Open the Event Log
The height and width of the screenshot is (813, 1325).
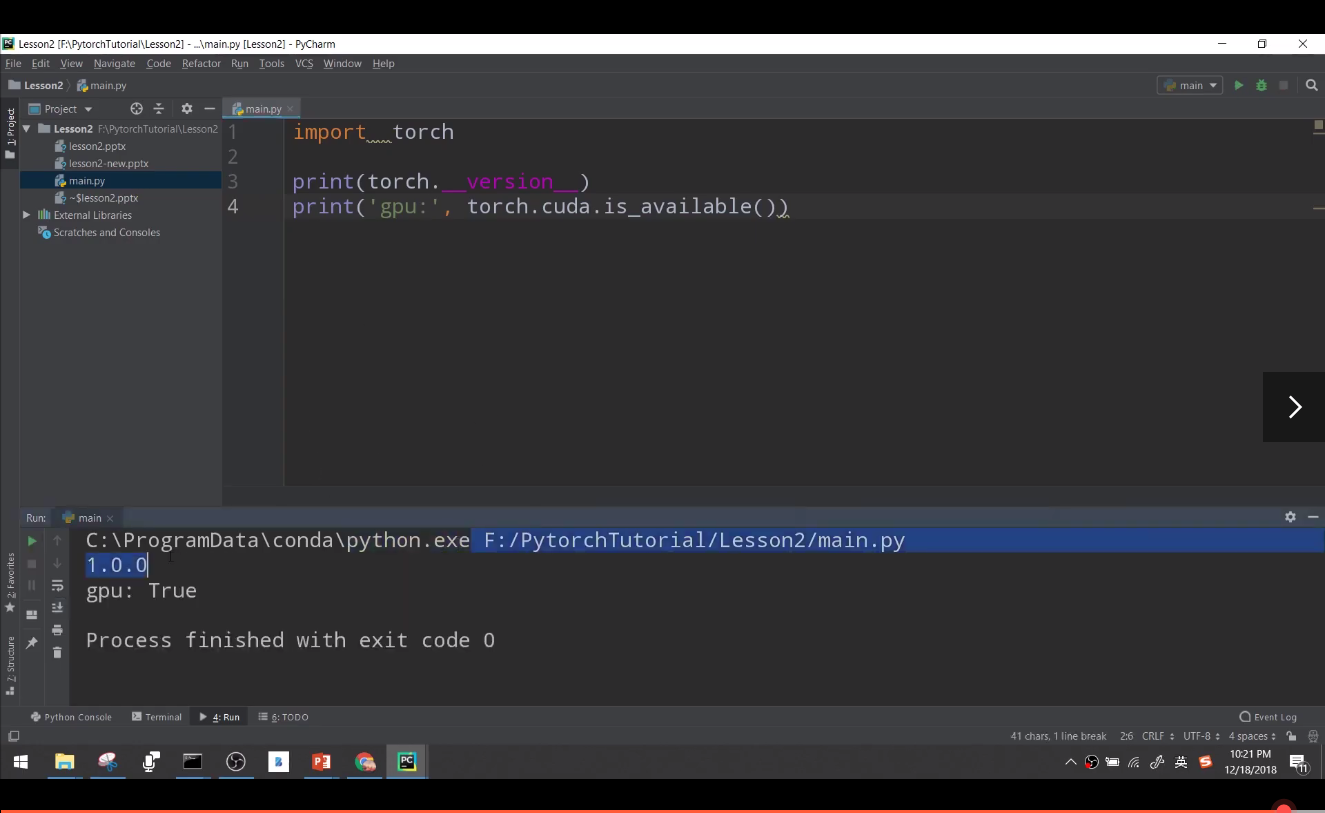pyautogui.click(x=1268, y=717)
